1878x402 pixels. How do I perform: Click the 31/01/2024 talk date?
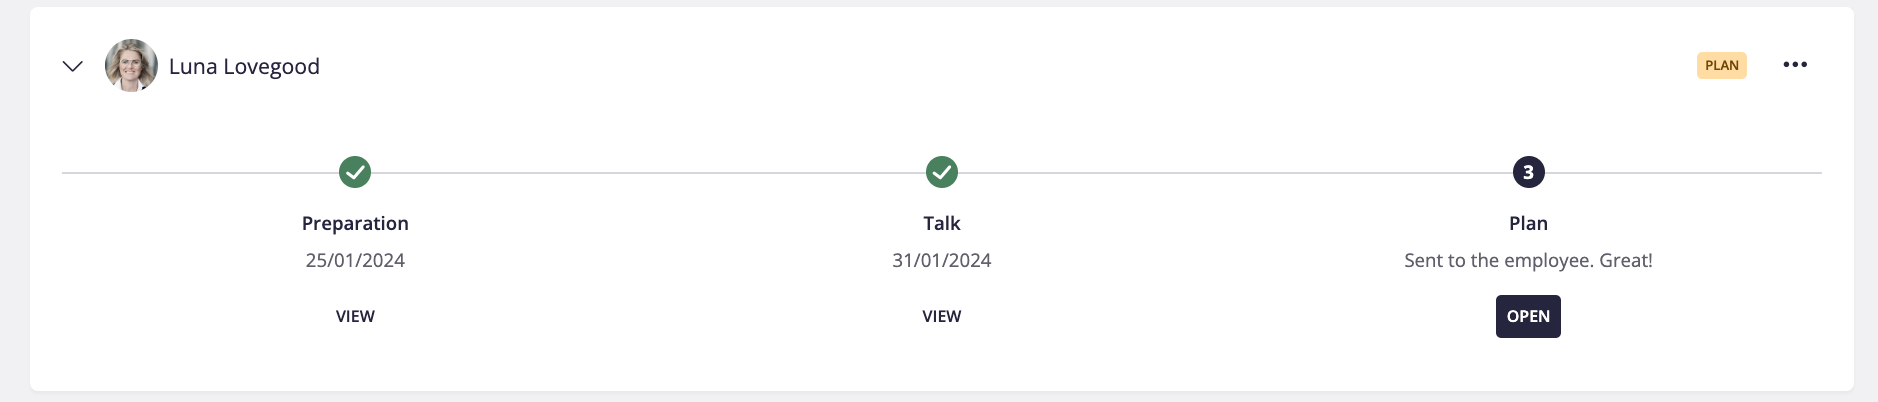pyautogui.click(x=942, y=260)
